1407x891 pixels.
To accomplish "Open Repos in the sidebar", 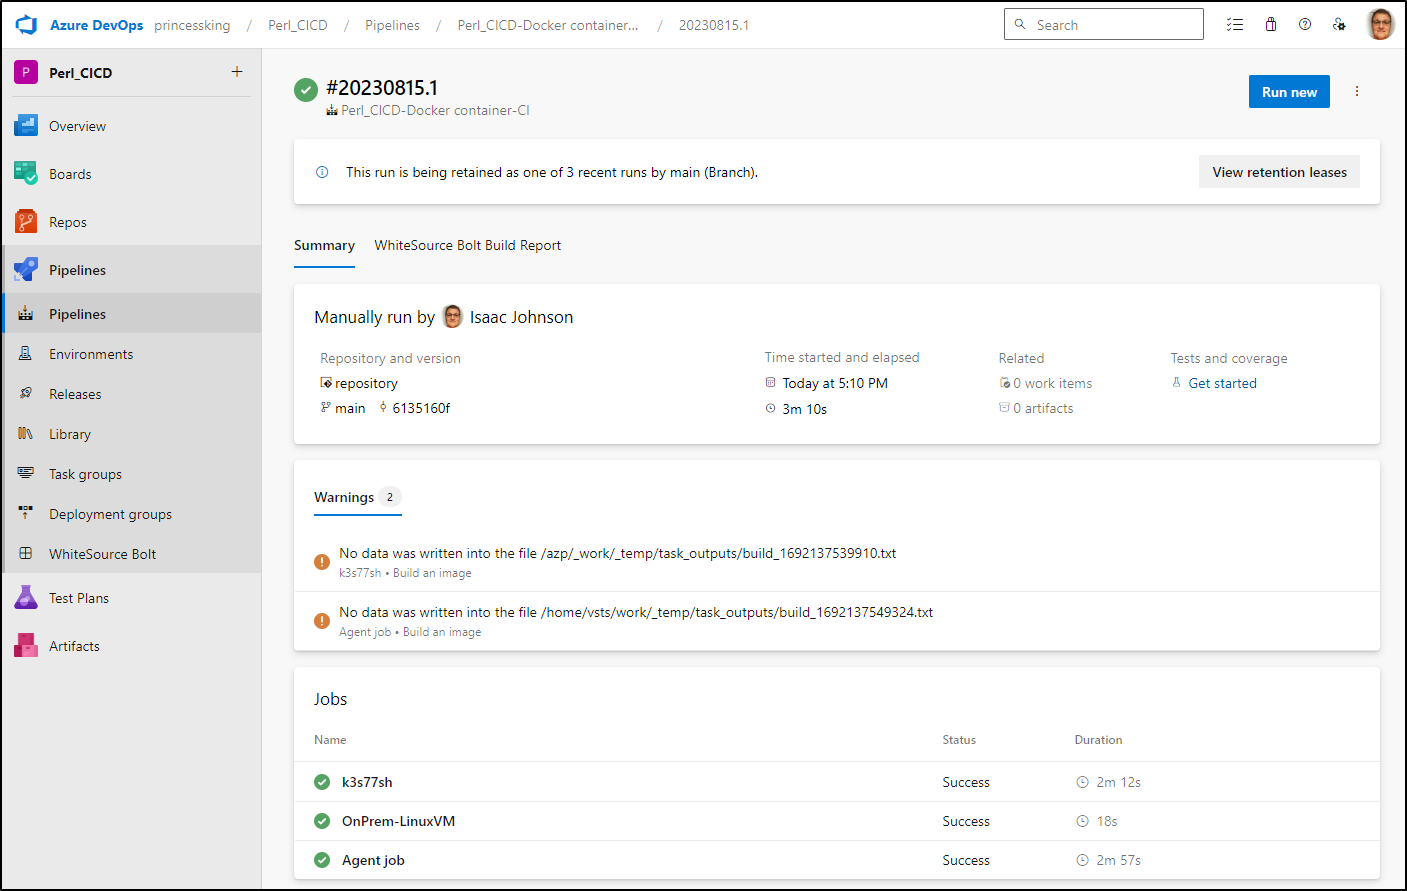I will (131, 222).
